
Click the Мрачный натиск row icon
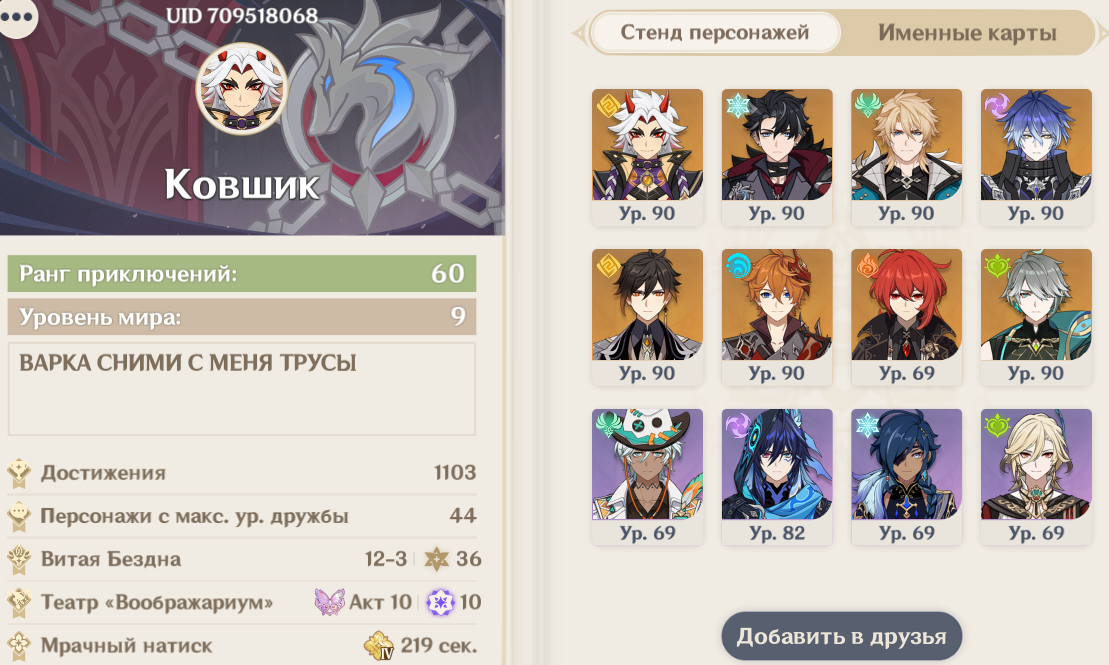[20, 644]
